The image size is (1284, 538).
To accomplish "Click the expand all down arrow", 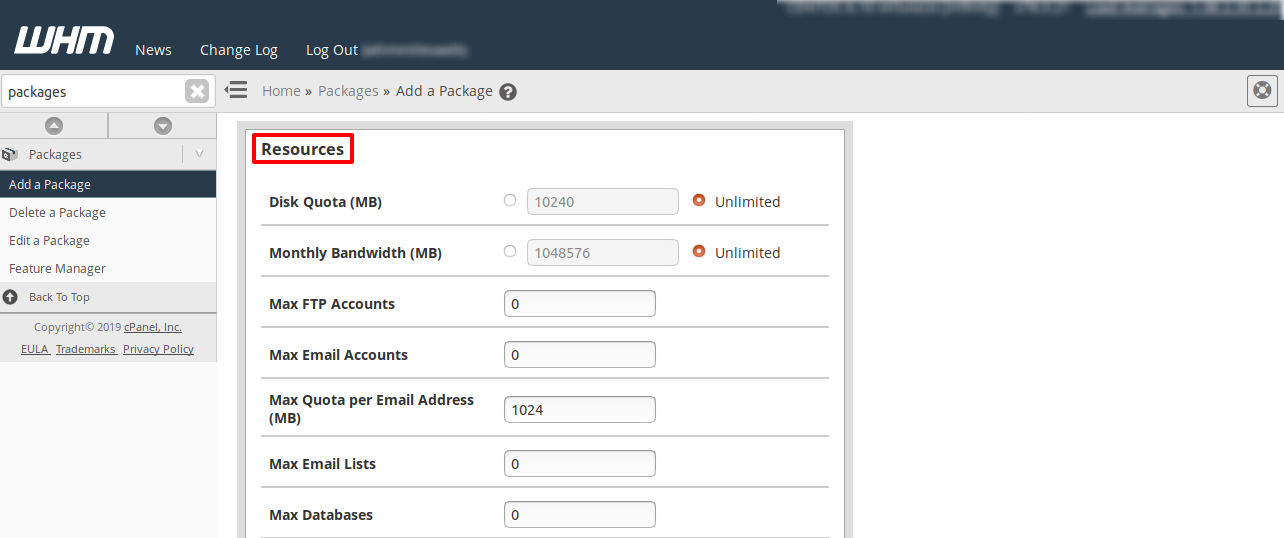I will (163, 126).
